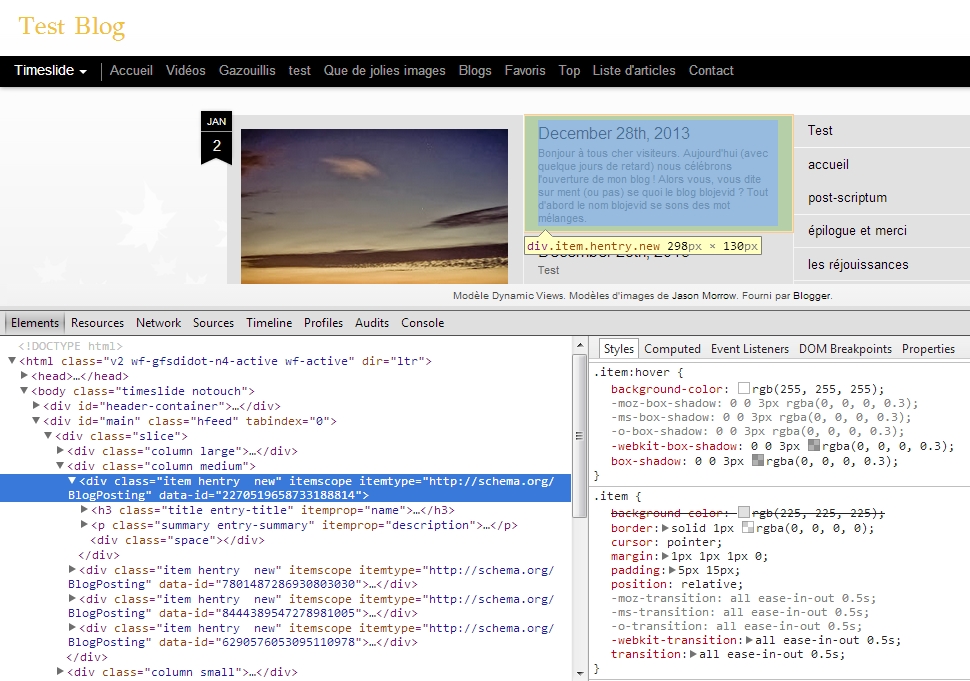This screenshot has width=970, height=681.
Task: Follow the Blogger footer link
Action: coord(812,296)
